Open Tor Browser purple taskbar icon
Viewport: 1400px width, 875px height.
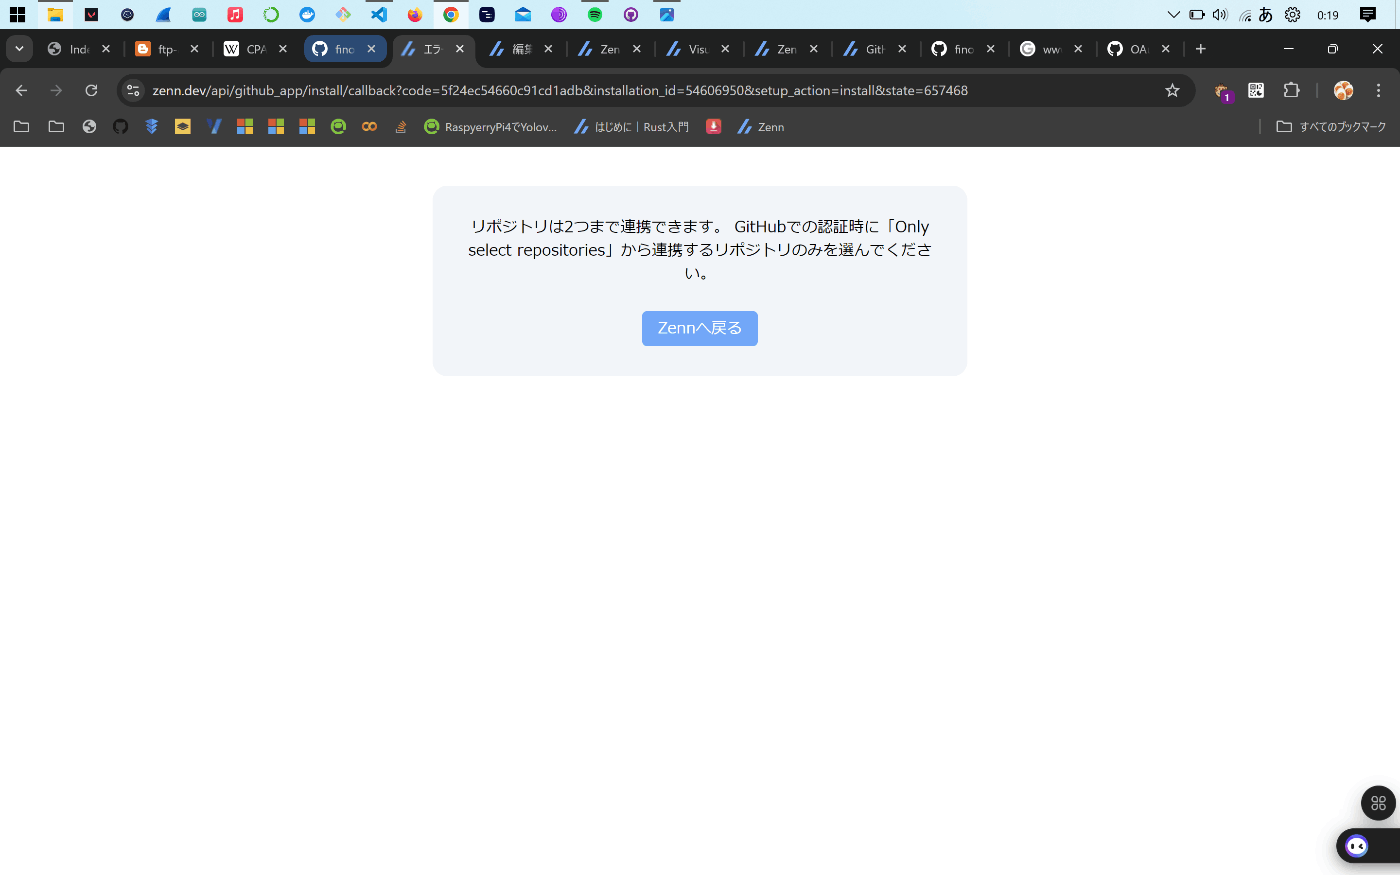559,15
